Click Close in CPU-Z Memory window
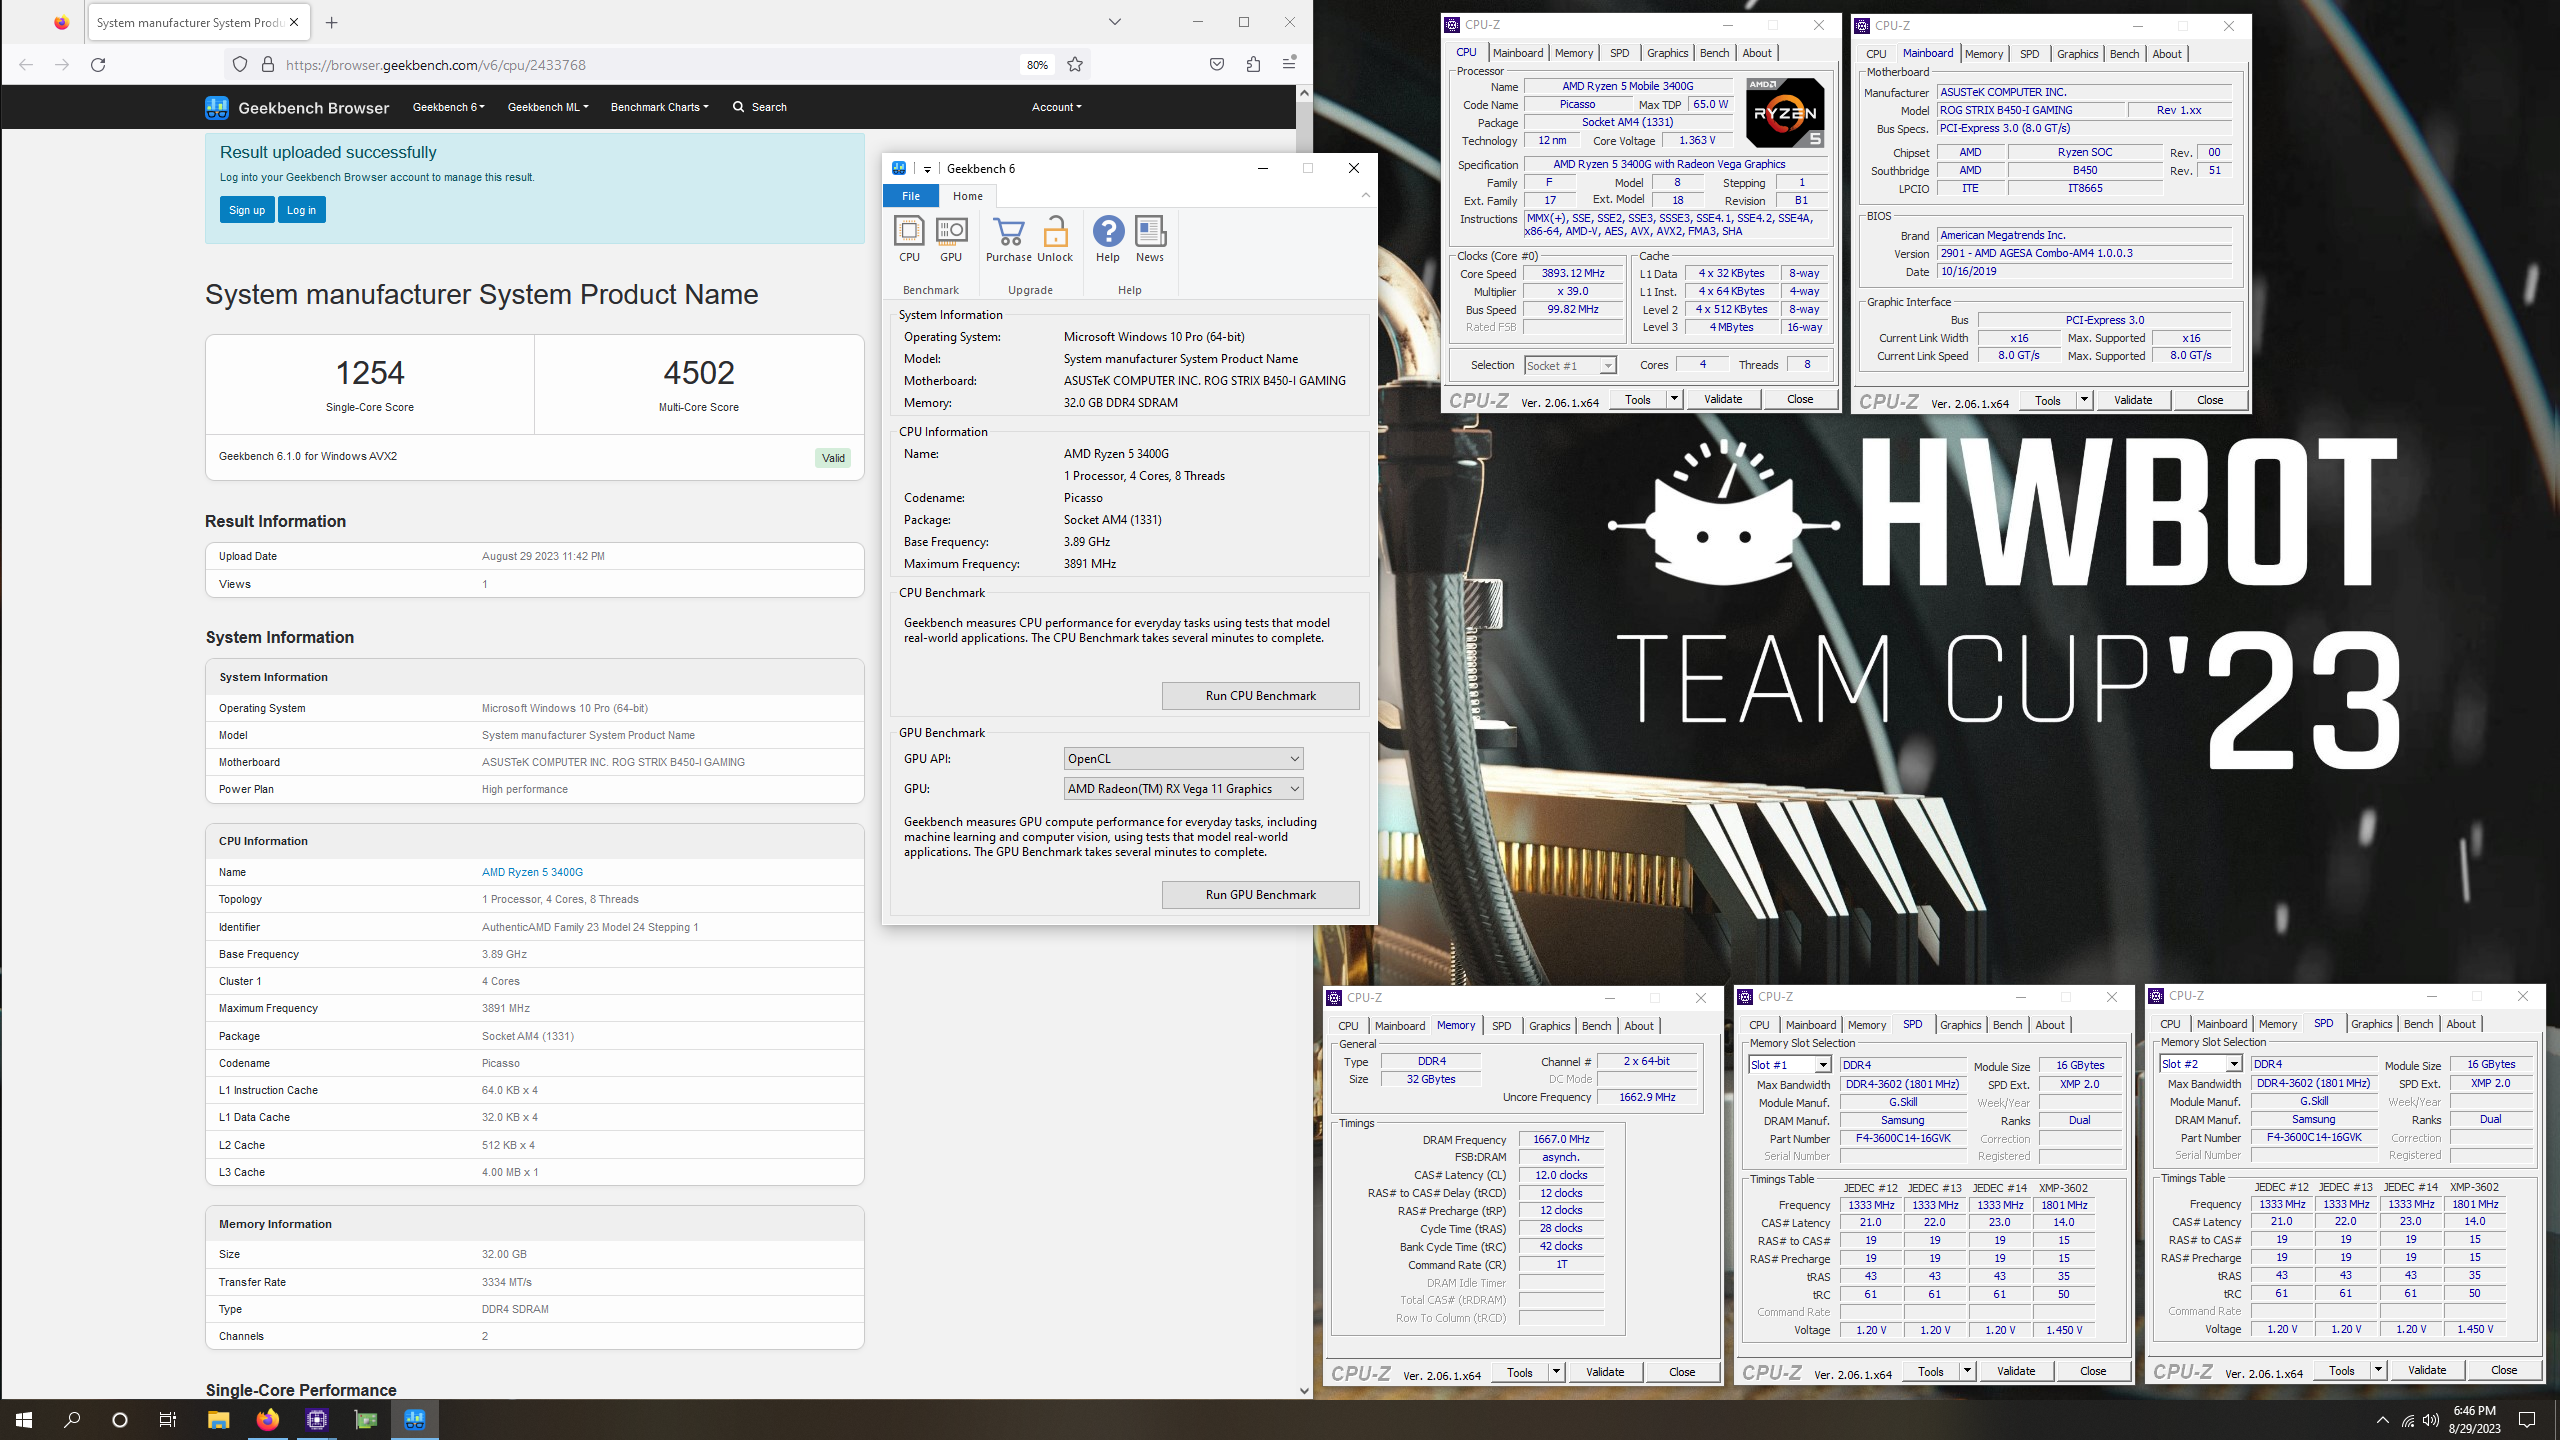2560x1440 pixels. coord(1682,1372)
